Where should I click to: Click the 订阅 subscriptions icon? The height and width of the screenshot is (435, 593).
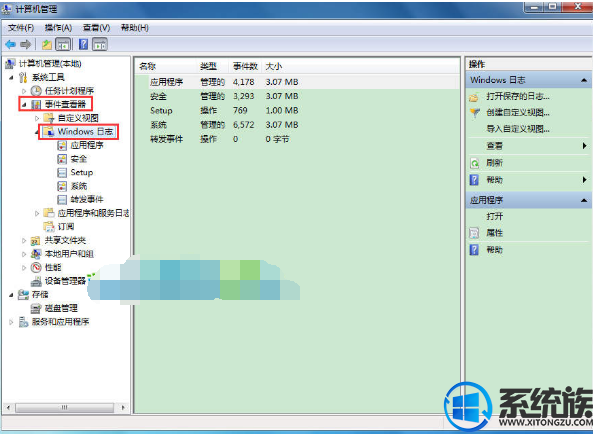click(x=49, y=227)
